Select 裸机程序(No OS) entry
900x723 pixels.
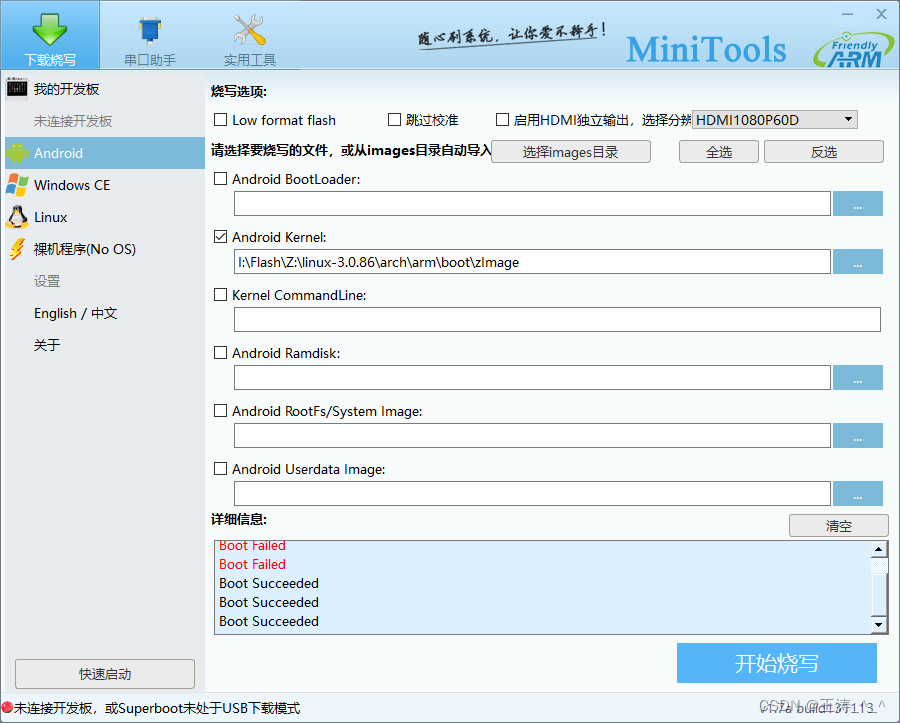coord(105,249)
